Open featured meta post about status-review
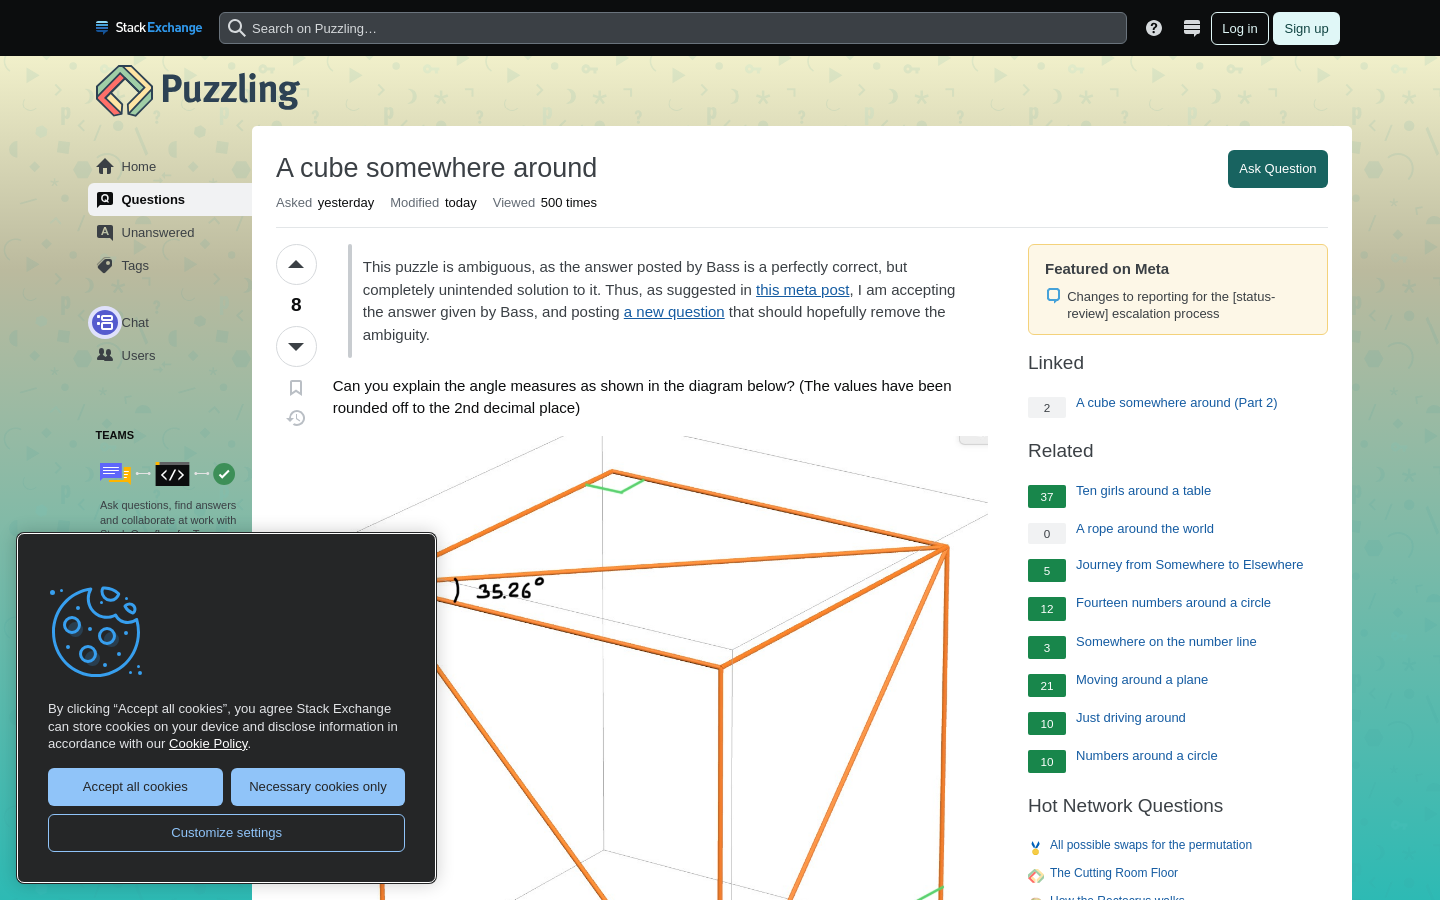Image resolution: width=1440 pixels, height=900 pixels. point(1171,305)
